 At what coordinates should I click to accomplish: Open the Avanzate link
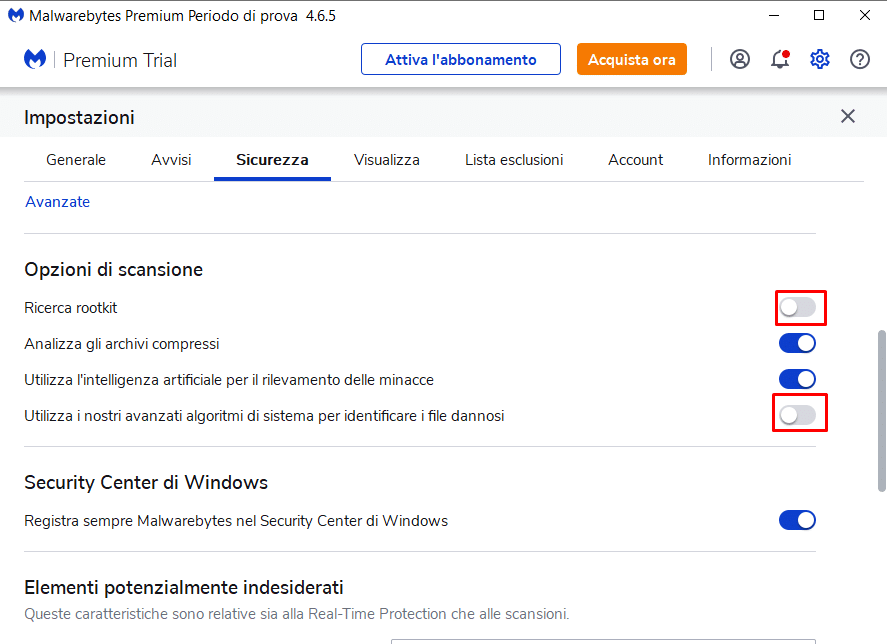[58, 202]
